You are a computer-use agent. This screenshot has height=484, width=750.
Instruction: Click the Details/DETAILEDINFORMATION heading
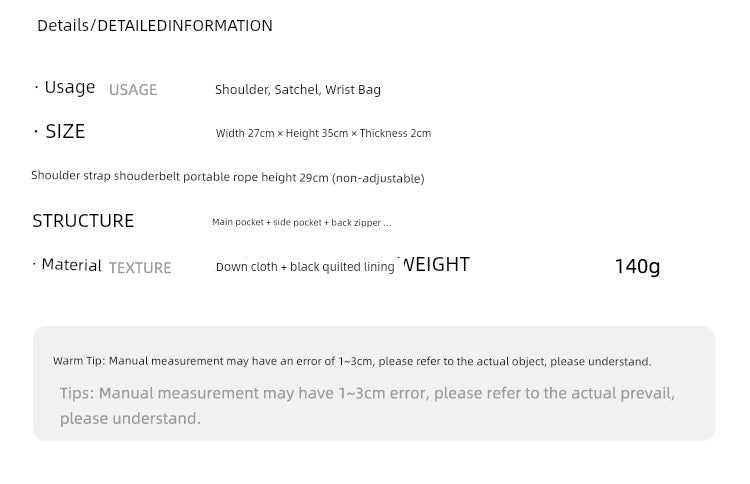154,26
